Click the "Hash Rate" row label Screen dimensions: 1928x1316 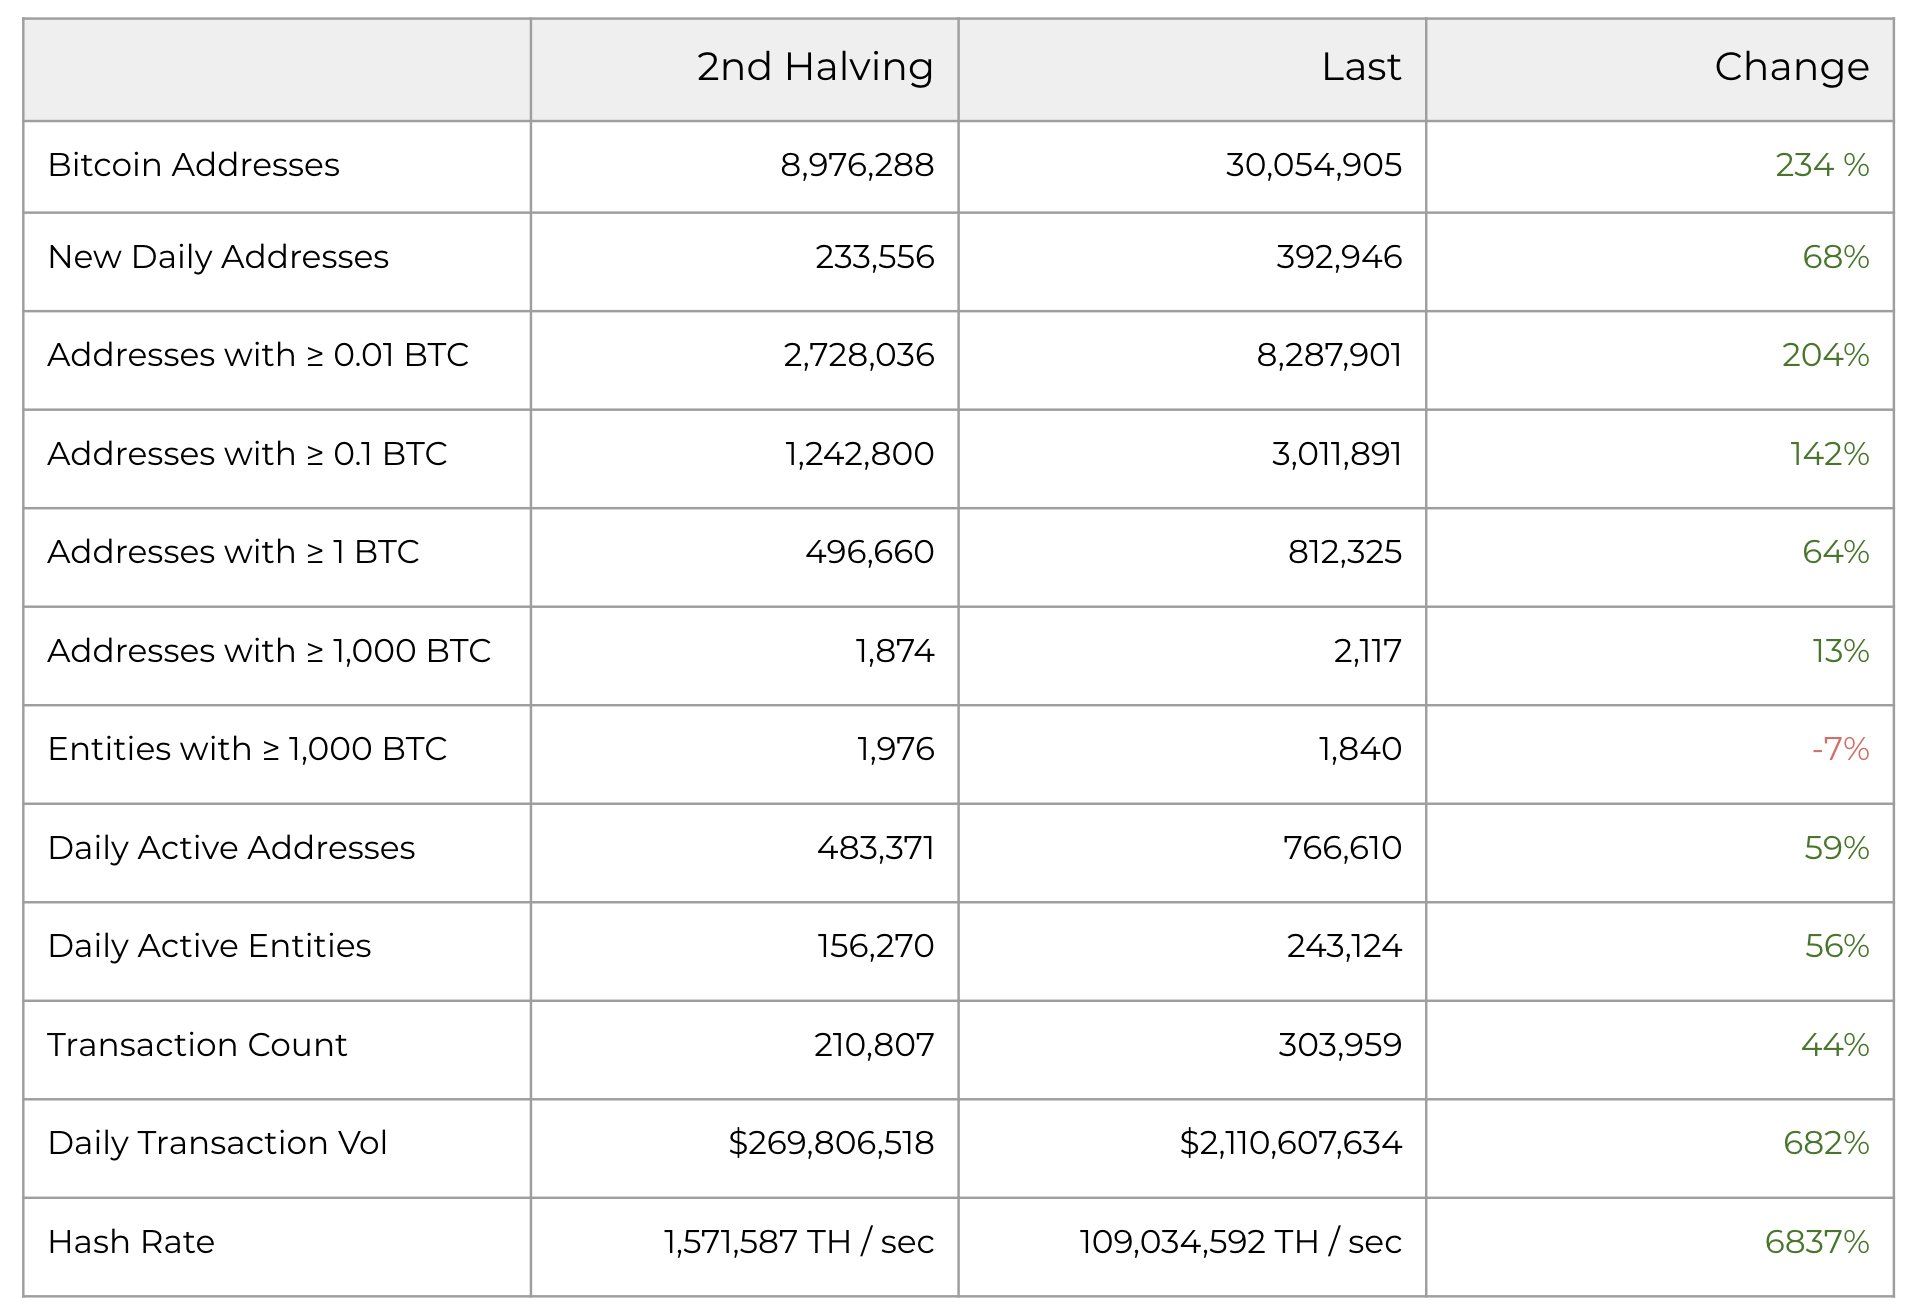pos(131,1242)
